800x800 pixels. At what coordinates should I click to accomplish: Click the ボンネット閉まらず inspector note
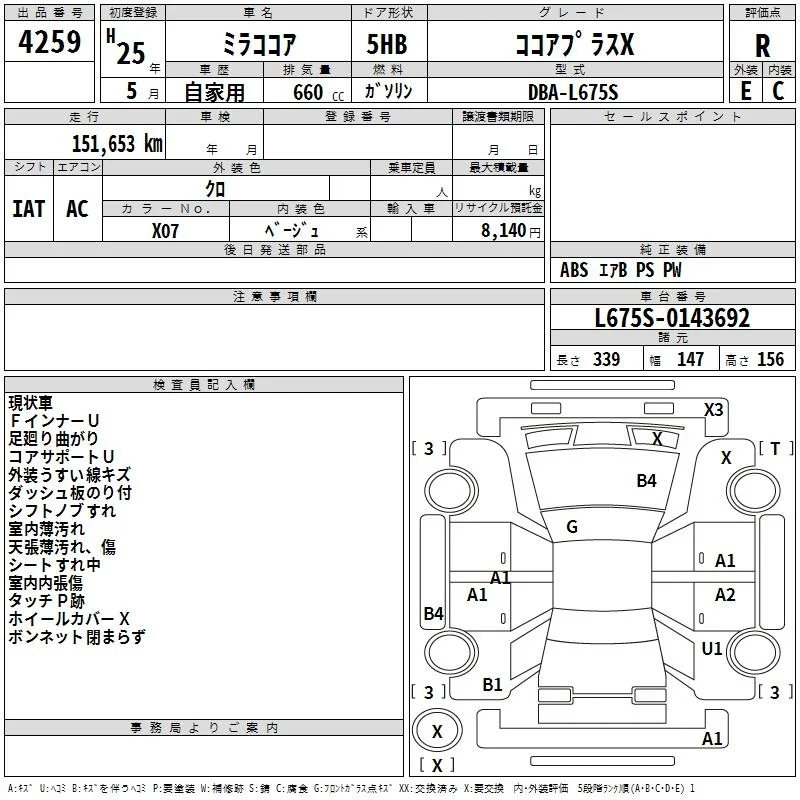pyautogui.click(x=77, y=637)
